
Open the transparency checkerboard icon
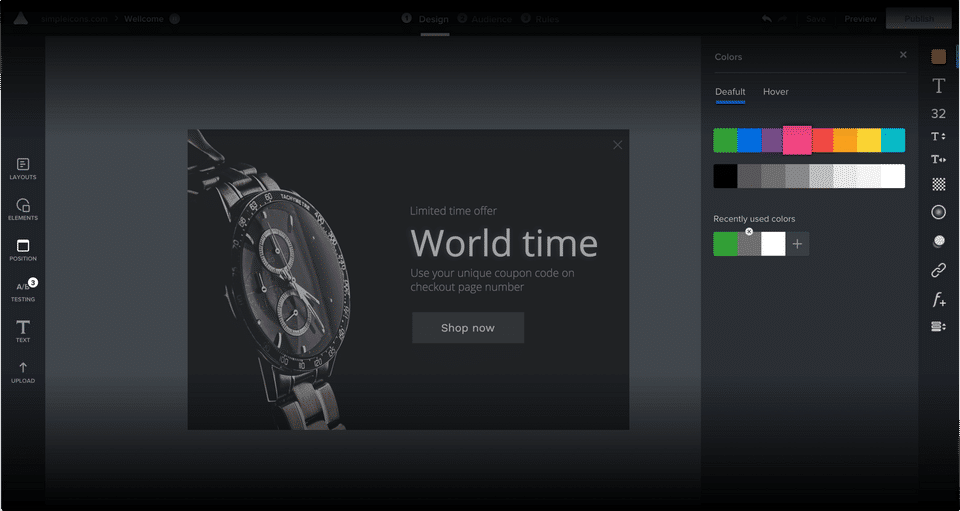tap(938, 184)
